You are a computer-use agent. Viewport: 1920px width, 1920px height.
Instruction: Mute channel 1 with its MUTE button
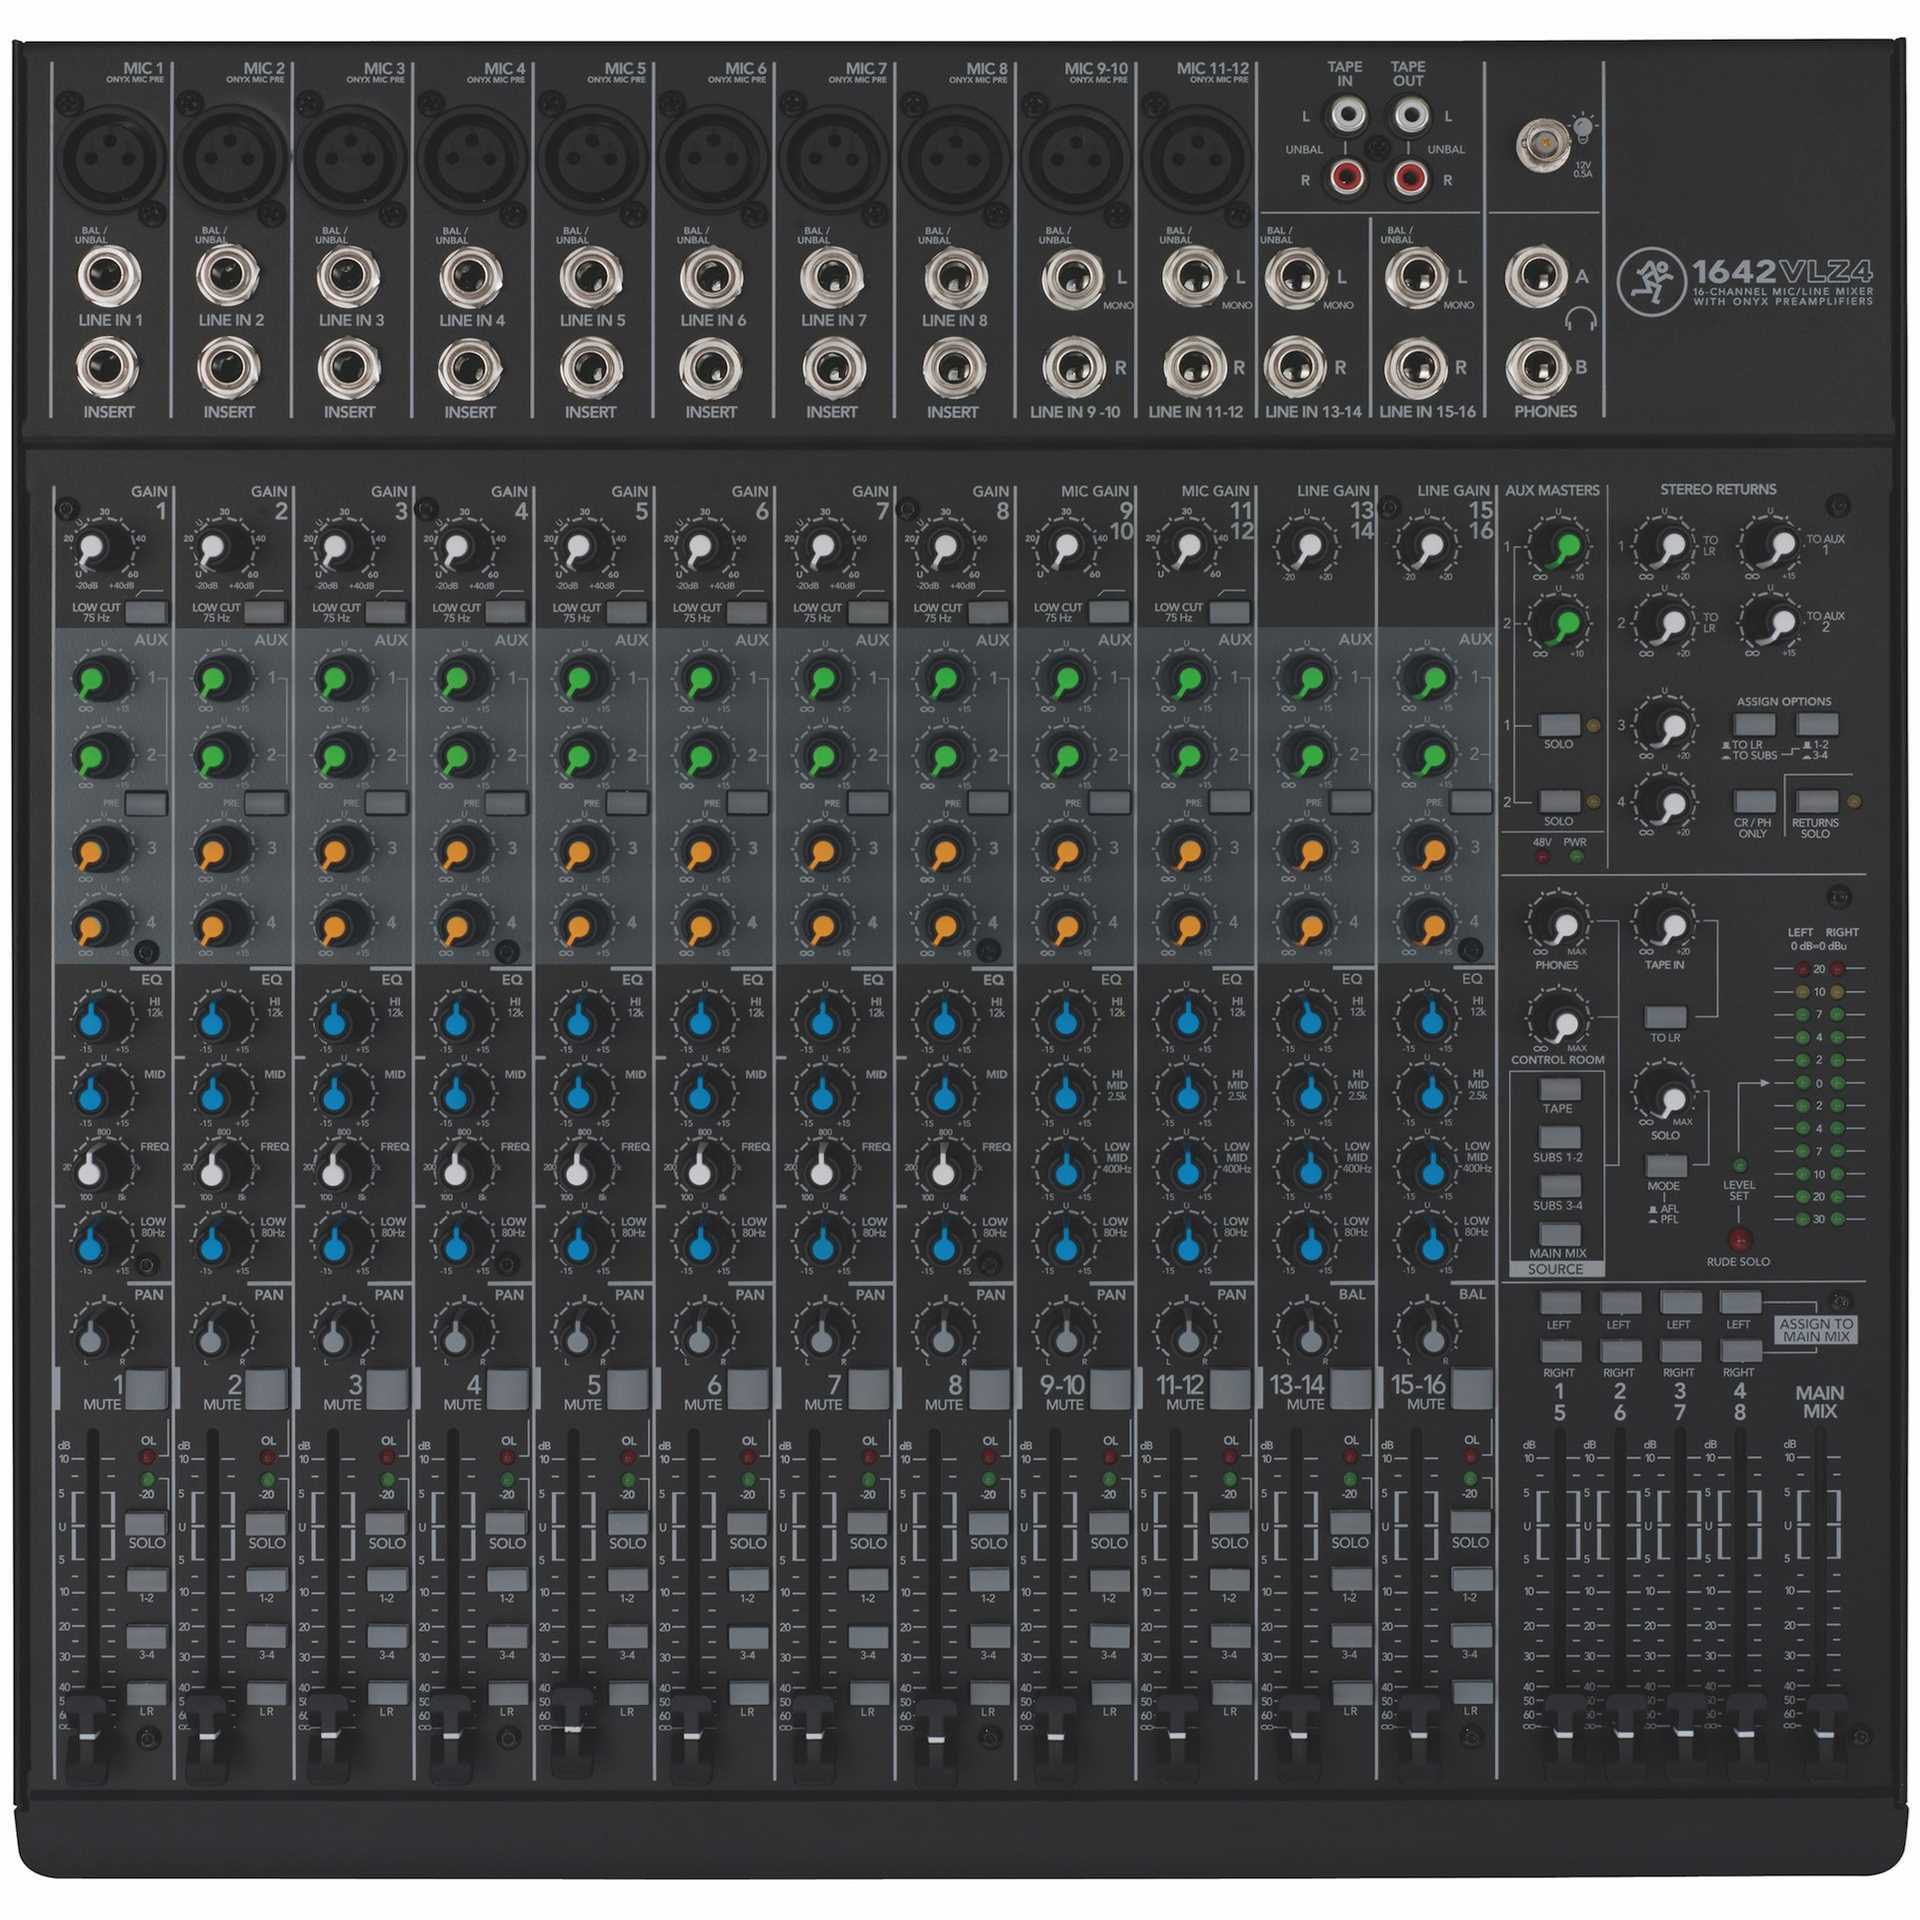[146, 1388]
